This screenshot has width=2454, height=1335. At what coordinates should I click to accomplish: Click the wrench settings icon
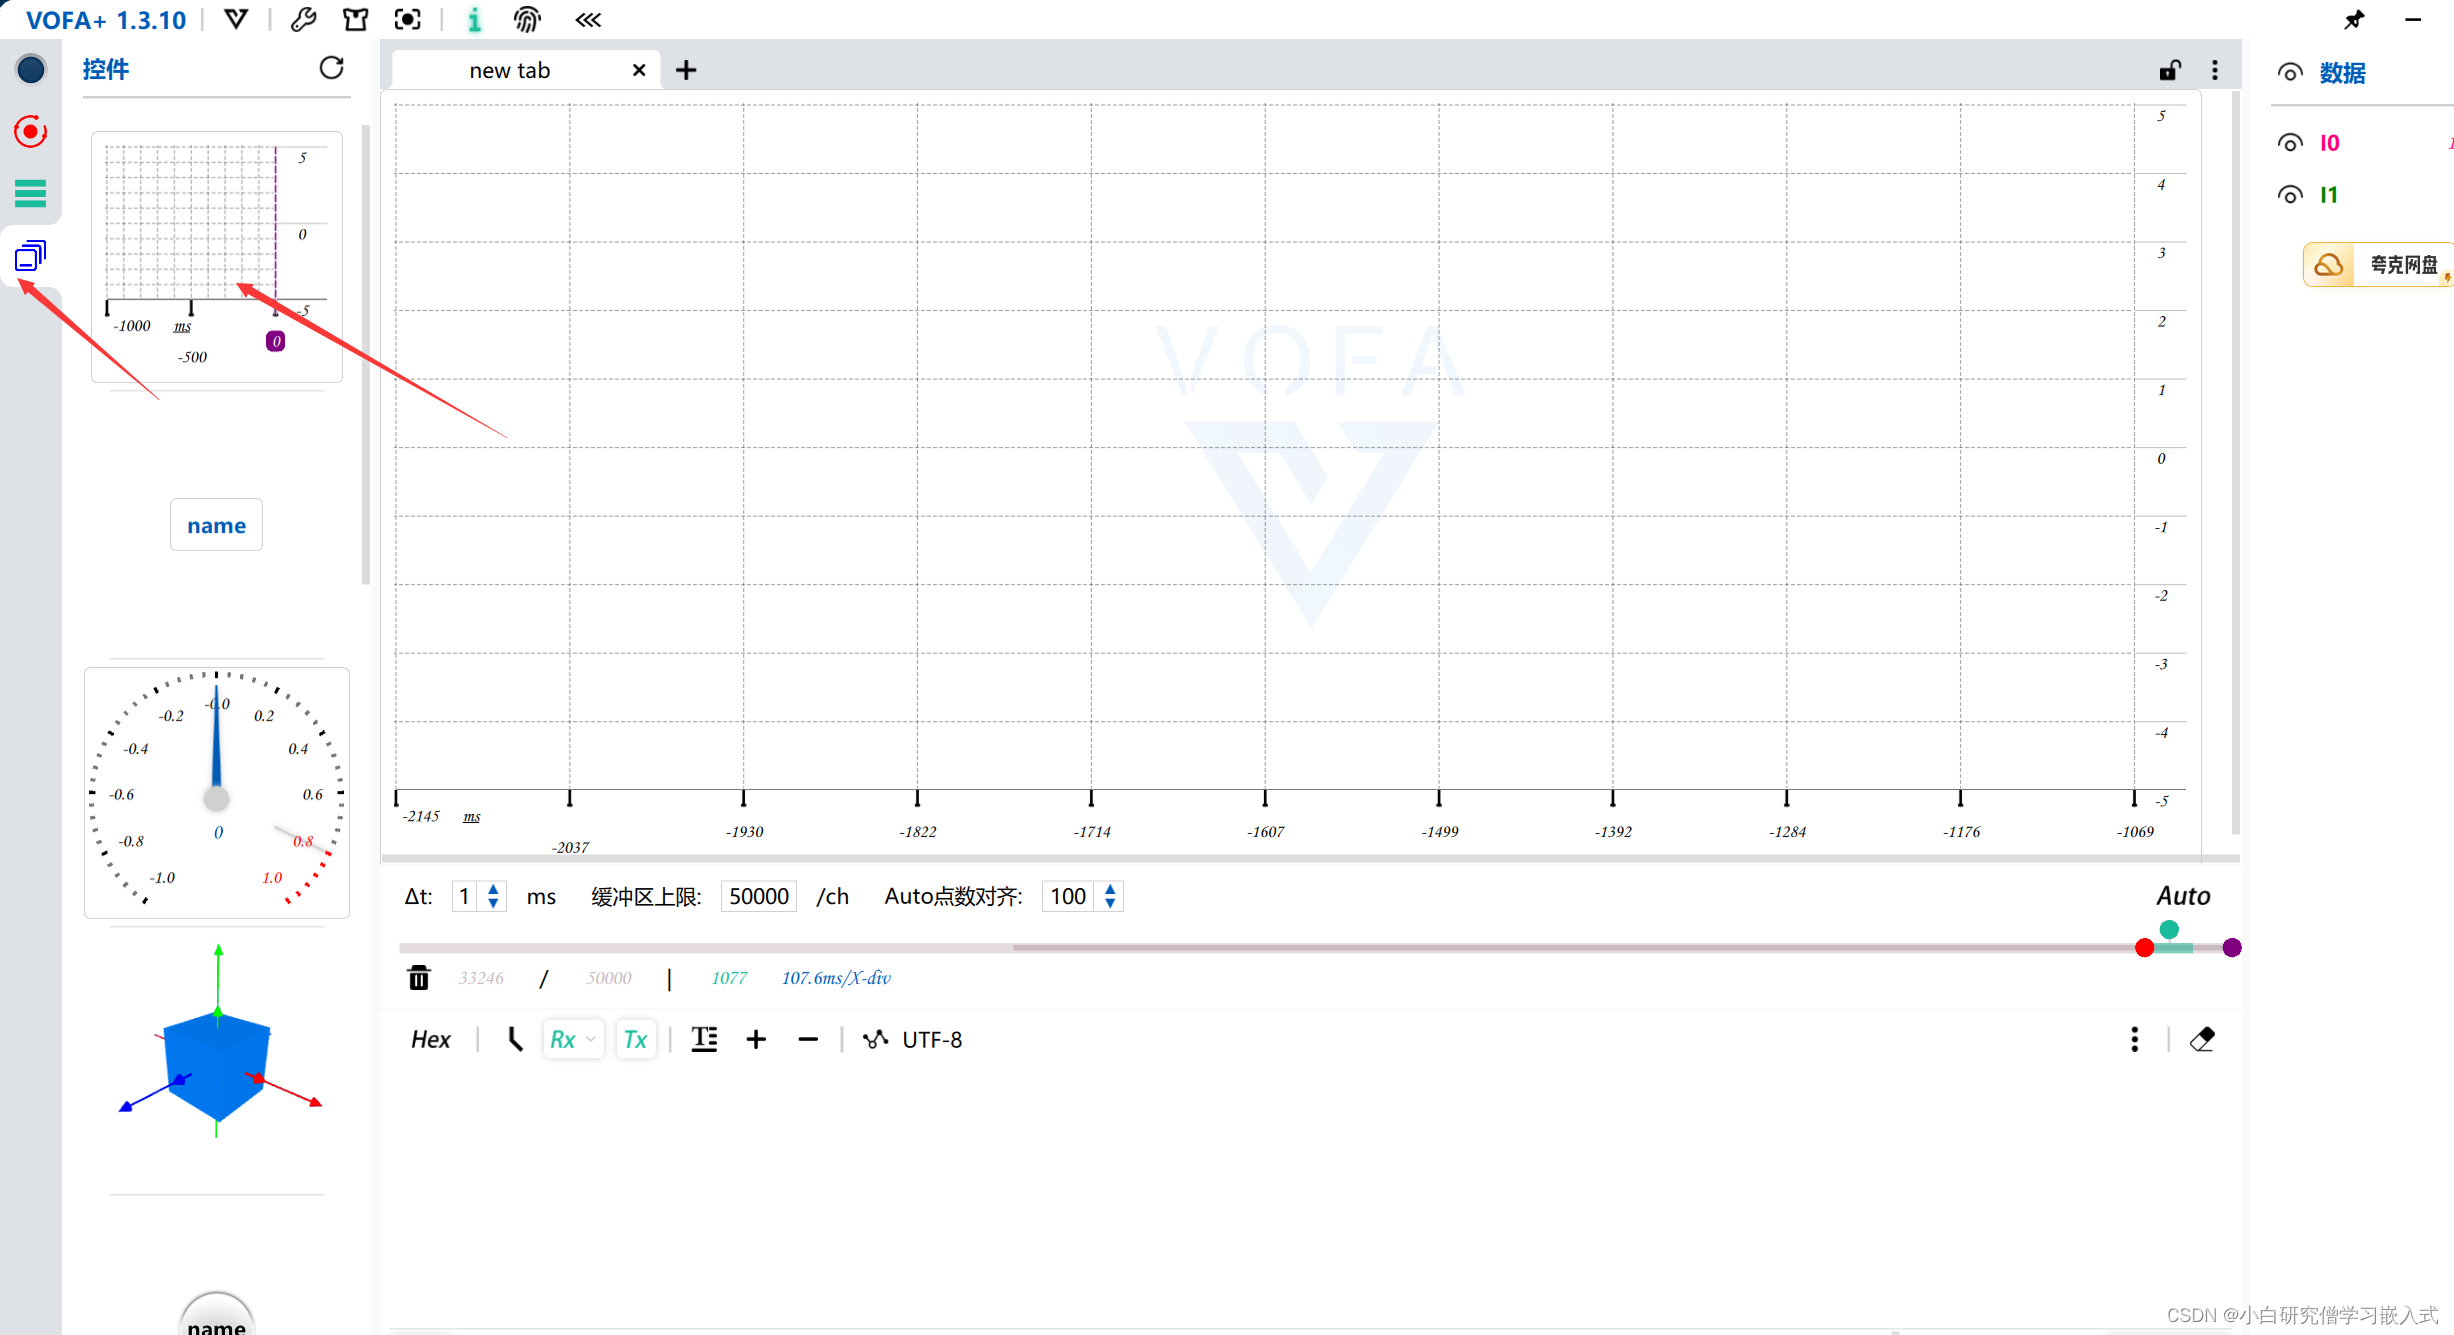coord(303,19)
